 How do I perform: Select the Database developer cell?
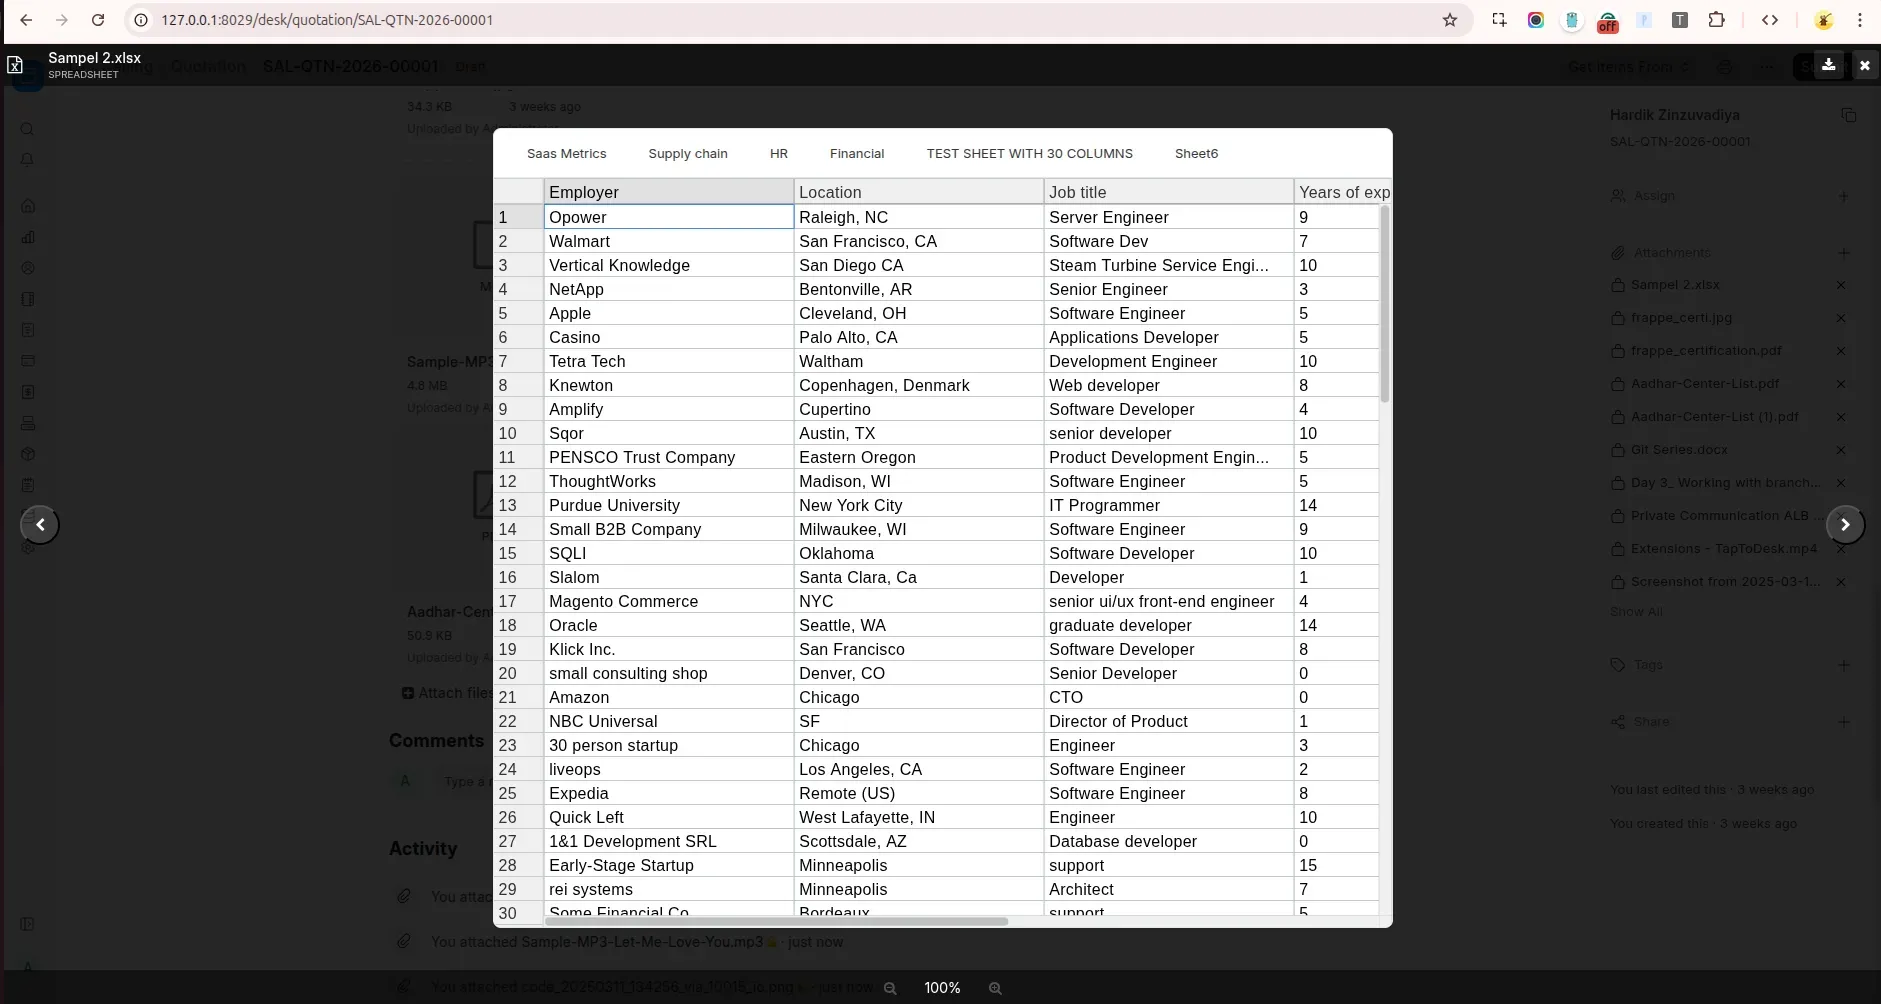click(x=1169, y=841)
